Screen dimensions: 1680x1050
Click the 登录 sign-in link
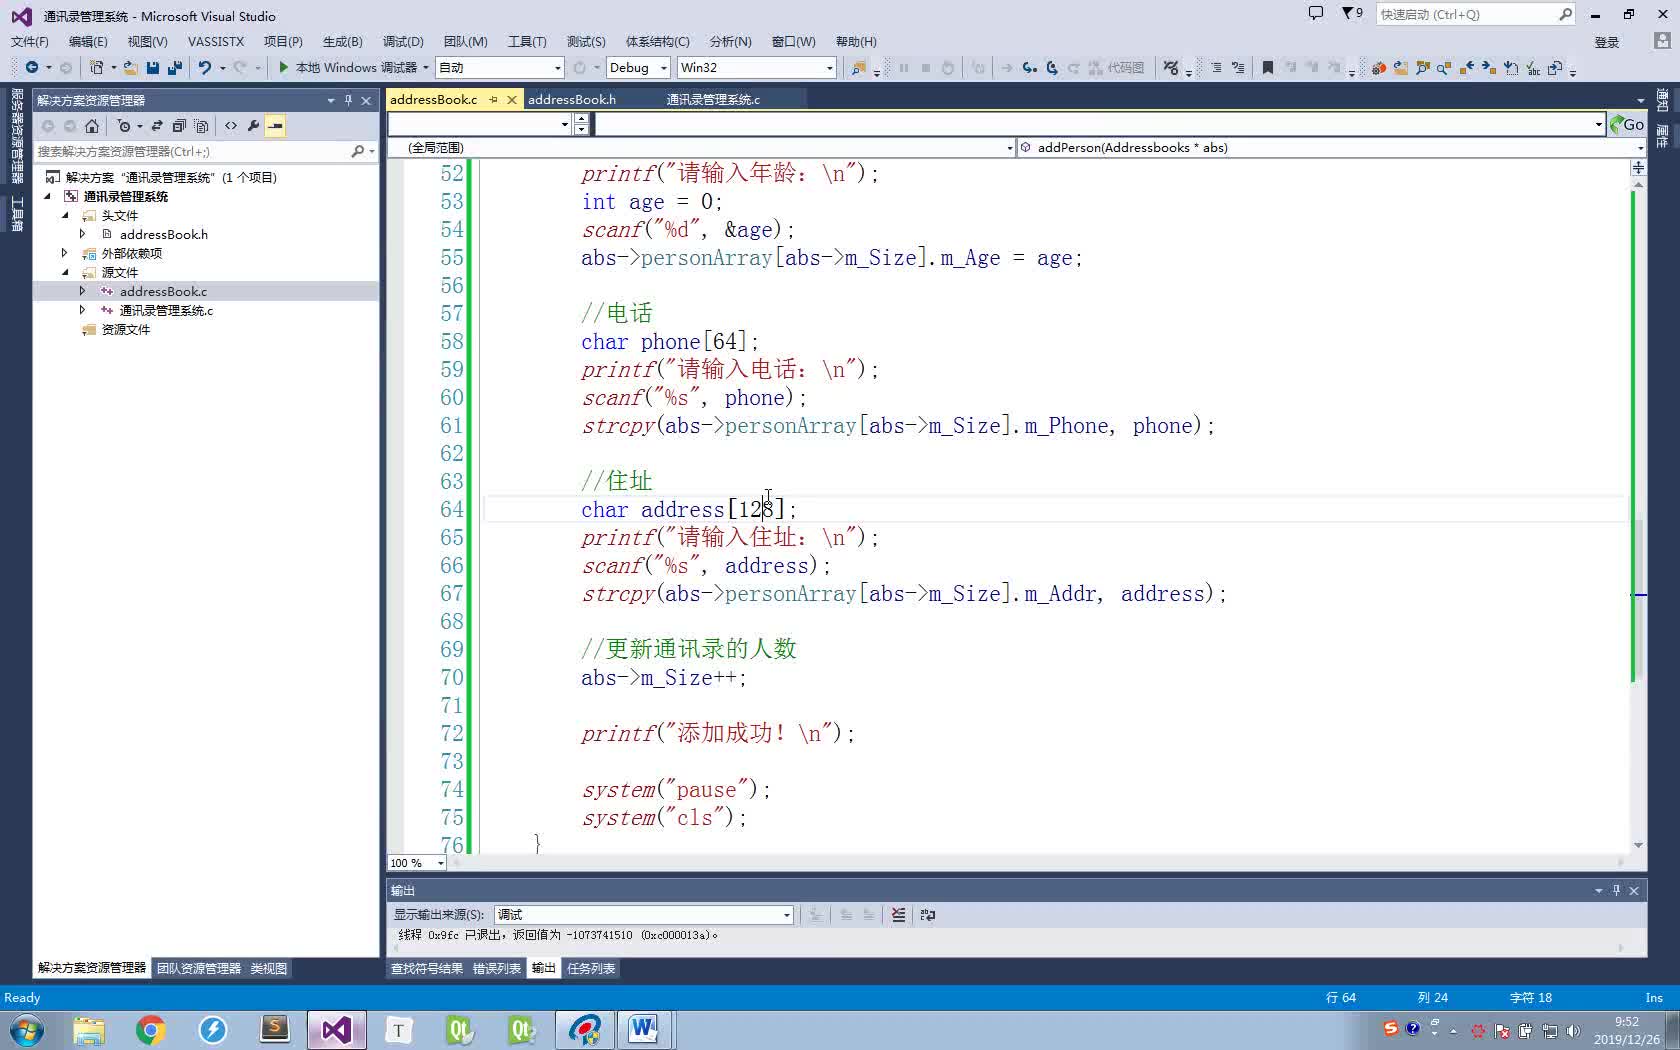1607,42
